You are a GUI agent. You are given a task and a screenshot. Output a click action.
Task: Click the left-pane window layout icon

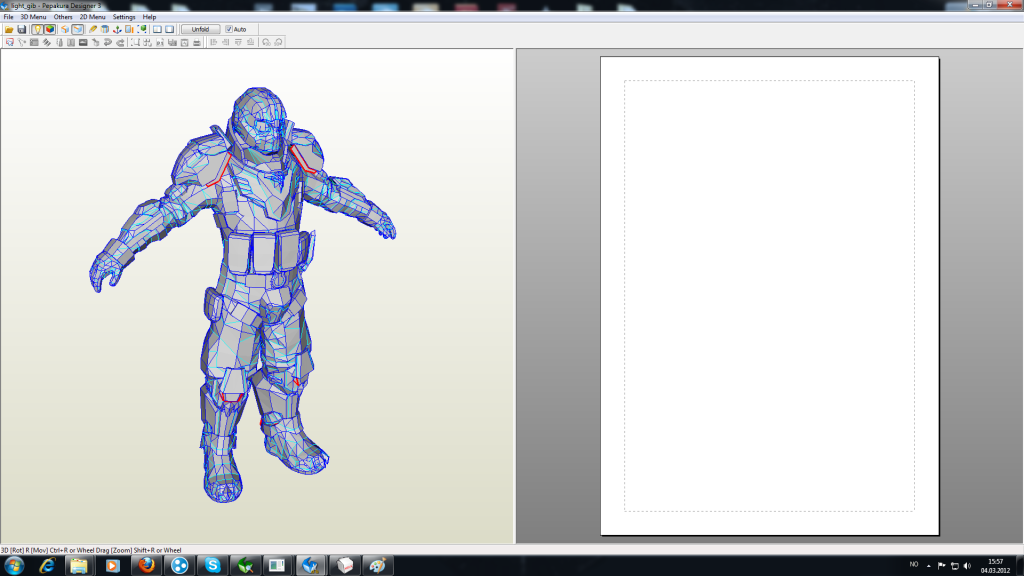[157, 29]
